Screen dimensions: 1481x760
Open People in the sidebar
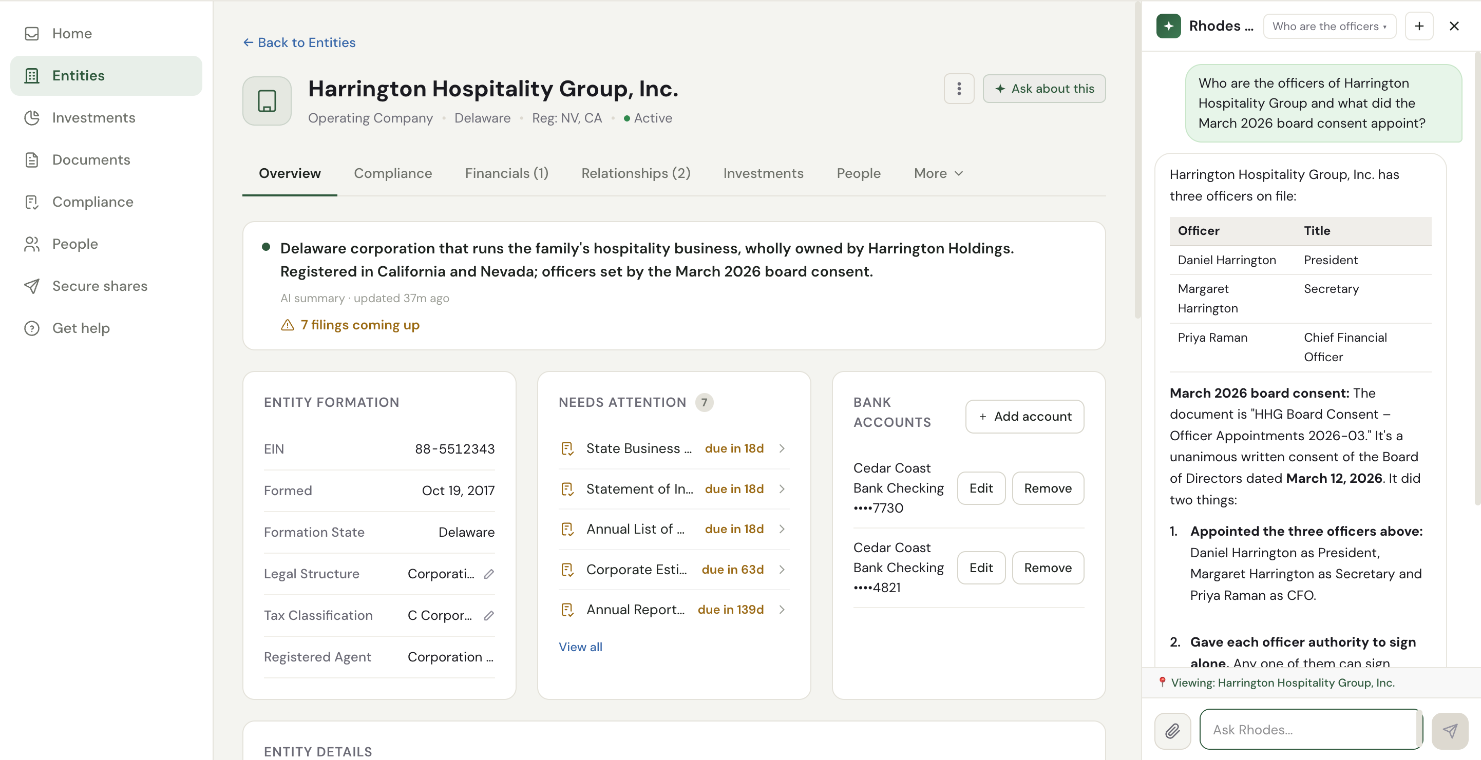coord(106,244)
